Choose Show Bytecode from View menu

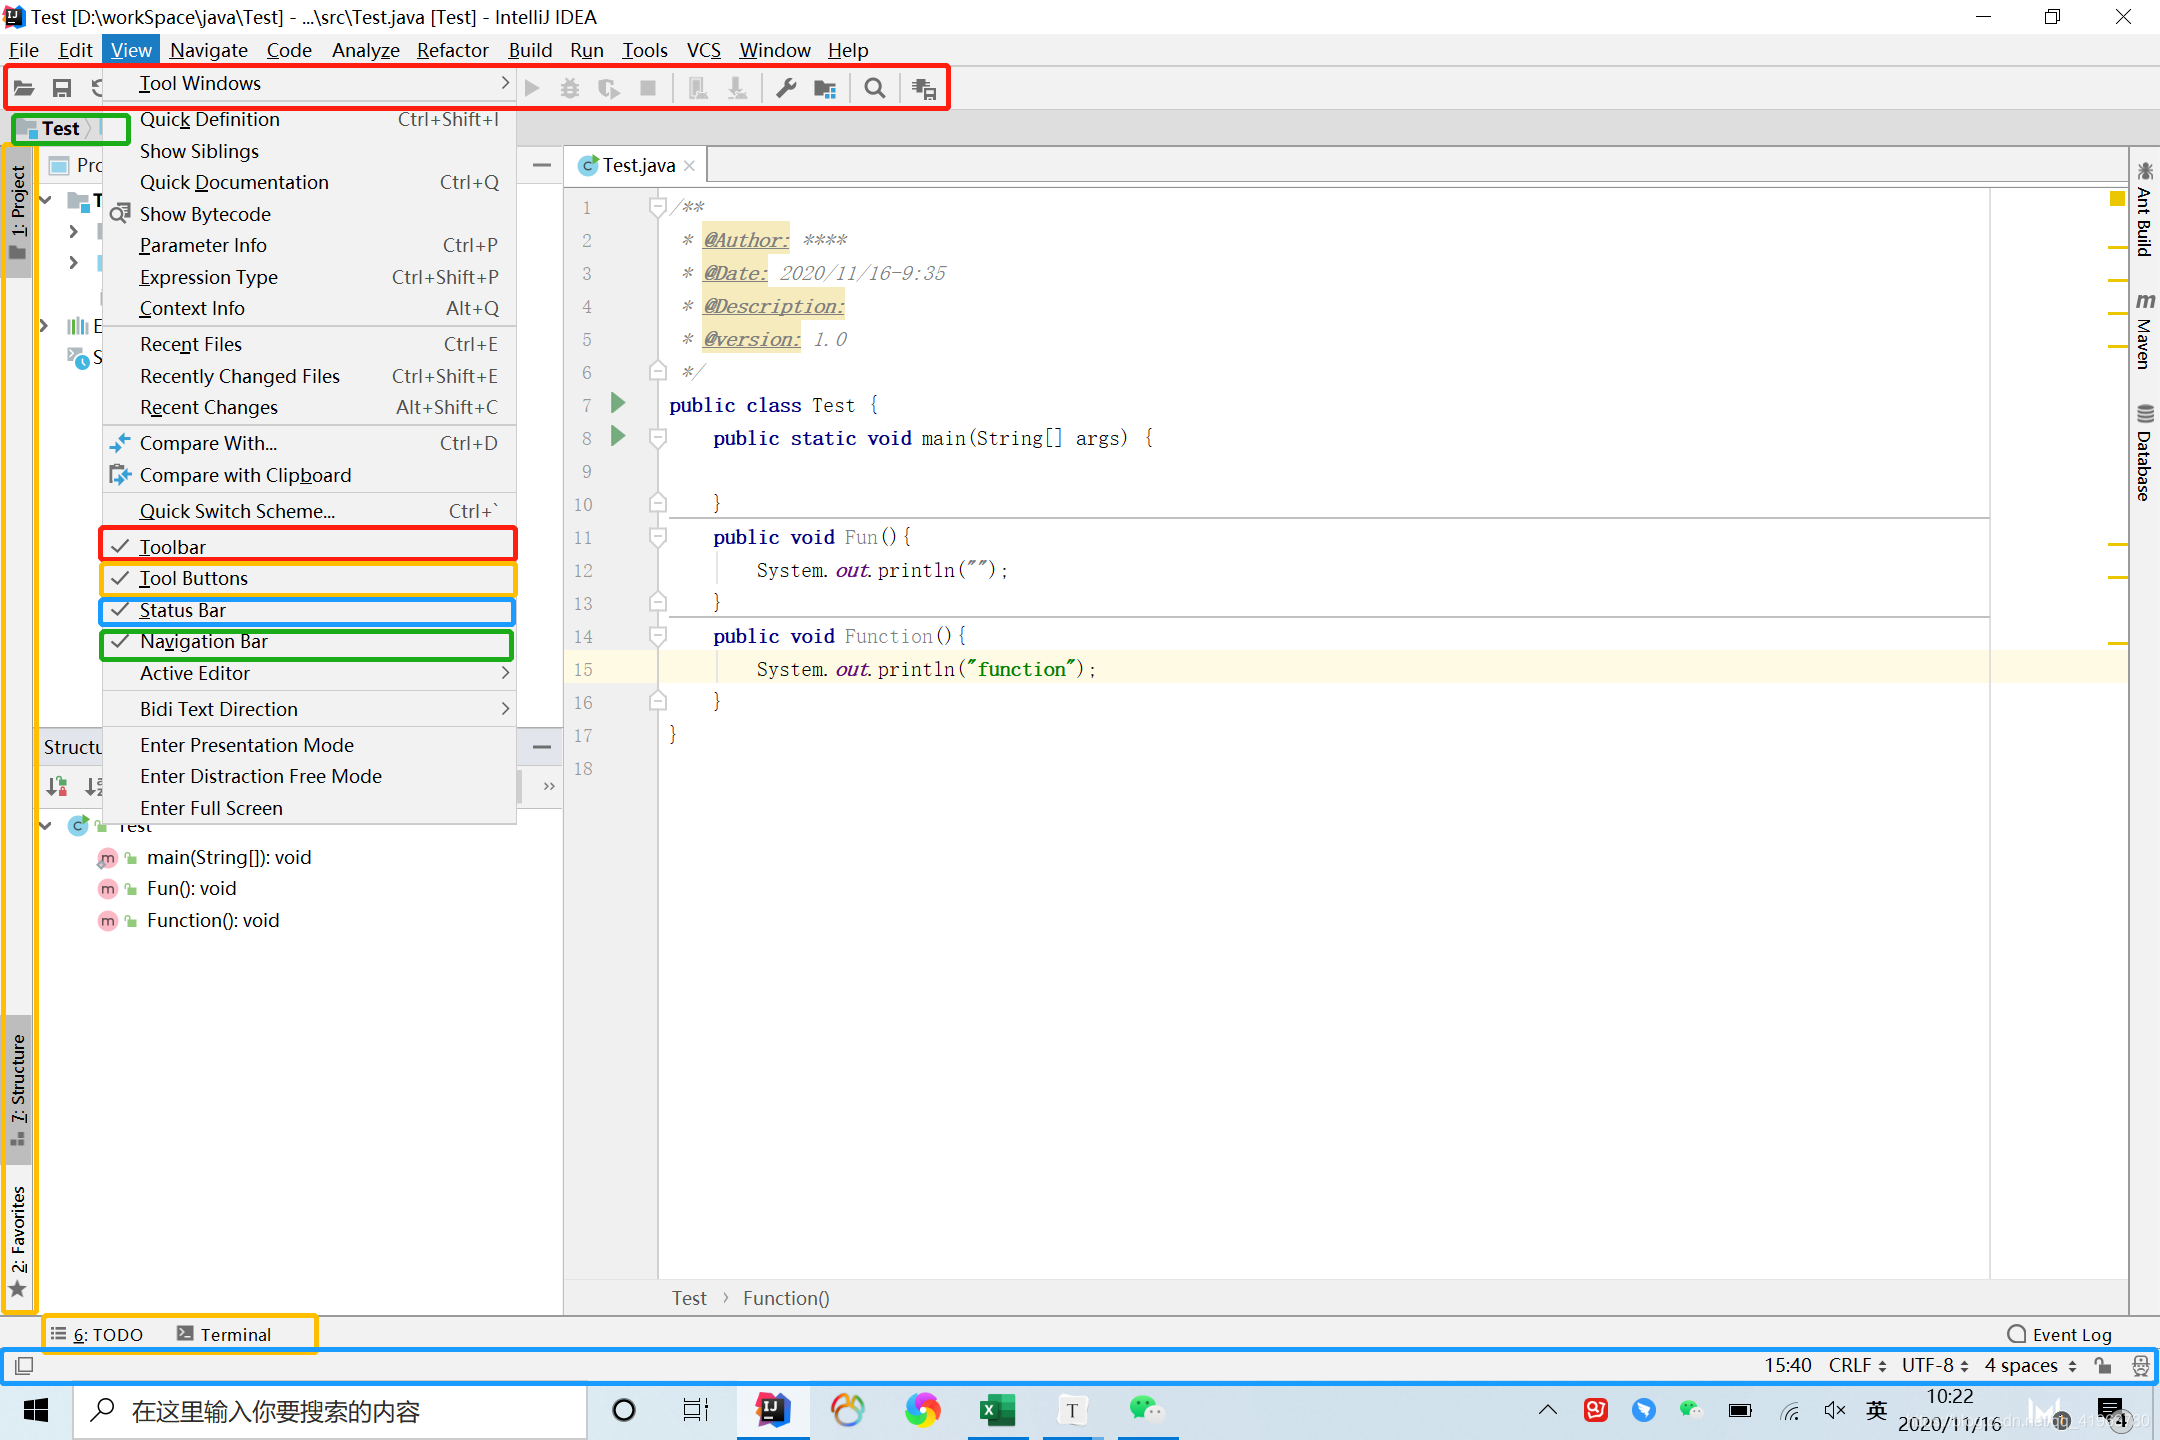310,214
